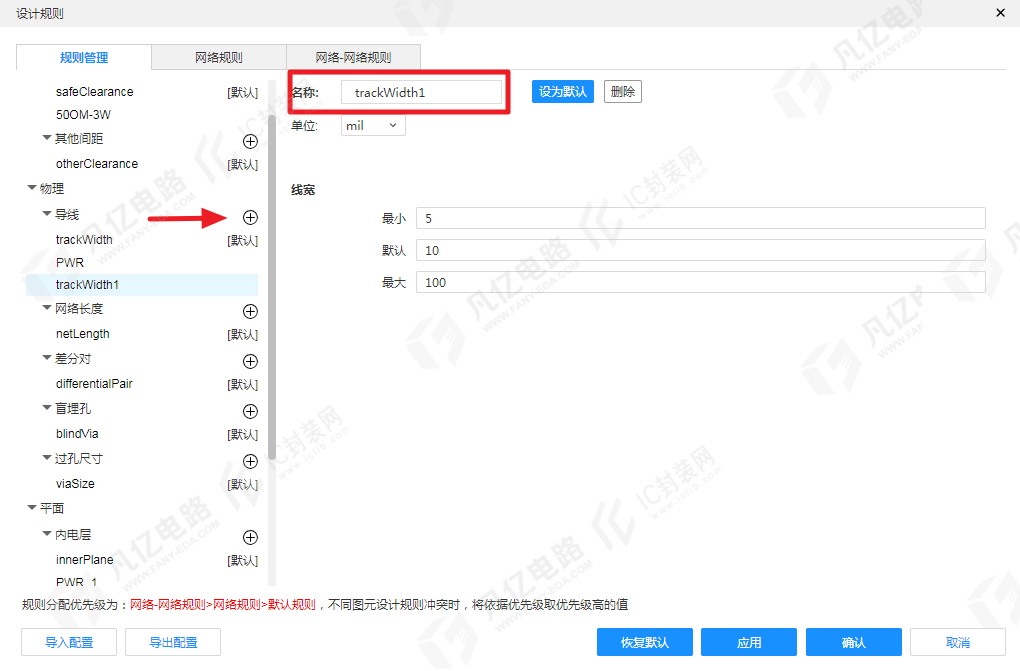Add a new rule under 其他间距
Viewport: 1020px width, 671px height.
(250, 141)
